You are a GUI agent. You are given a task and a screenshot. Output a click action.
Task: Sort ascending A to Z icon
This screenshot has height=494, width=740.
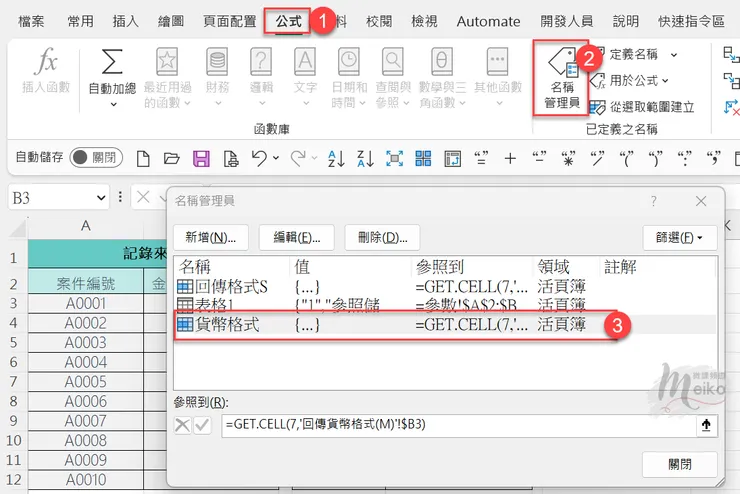tap(336, 159)
